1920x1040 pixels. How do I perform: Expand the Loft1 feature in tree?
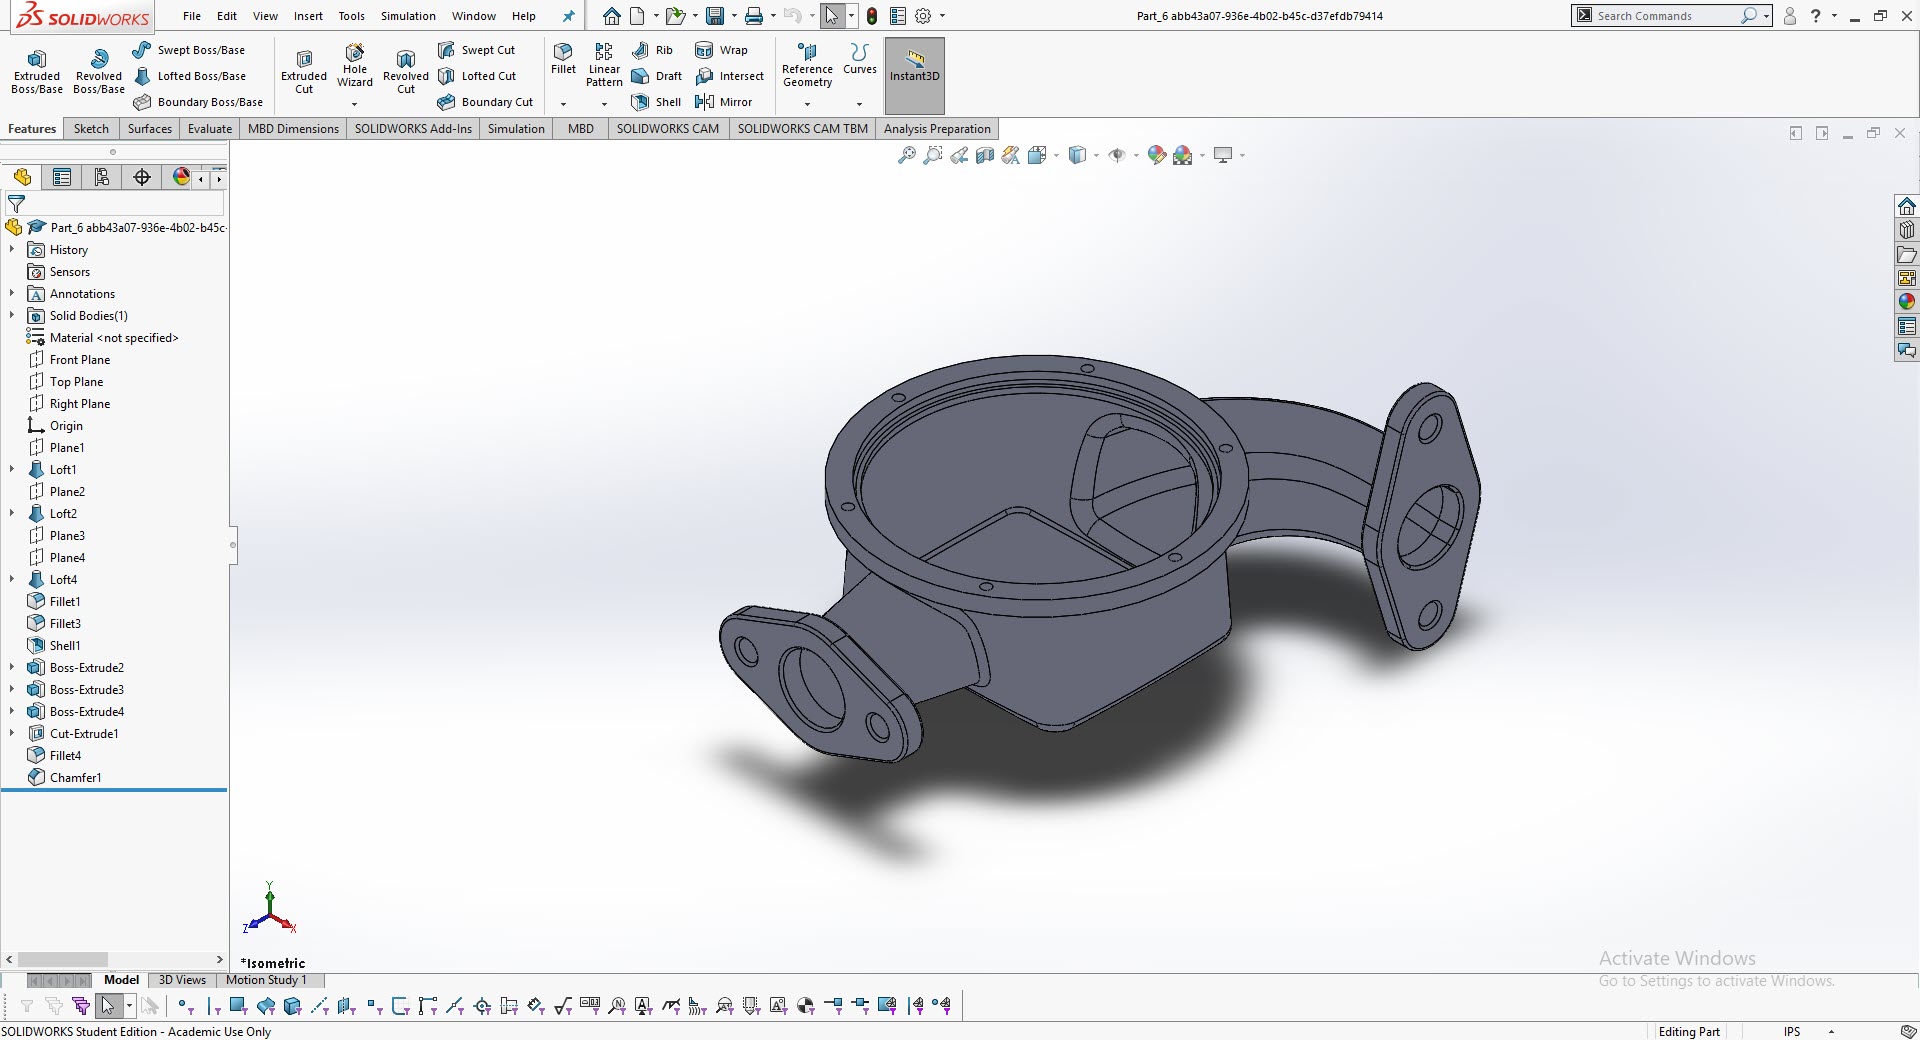[12, 469]
